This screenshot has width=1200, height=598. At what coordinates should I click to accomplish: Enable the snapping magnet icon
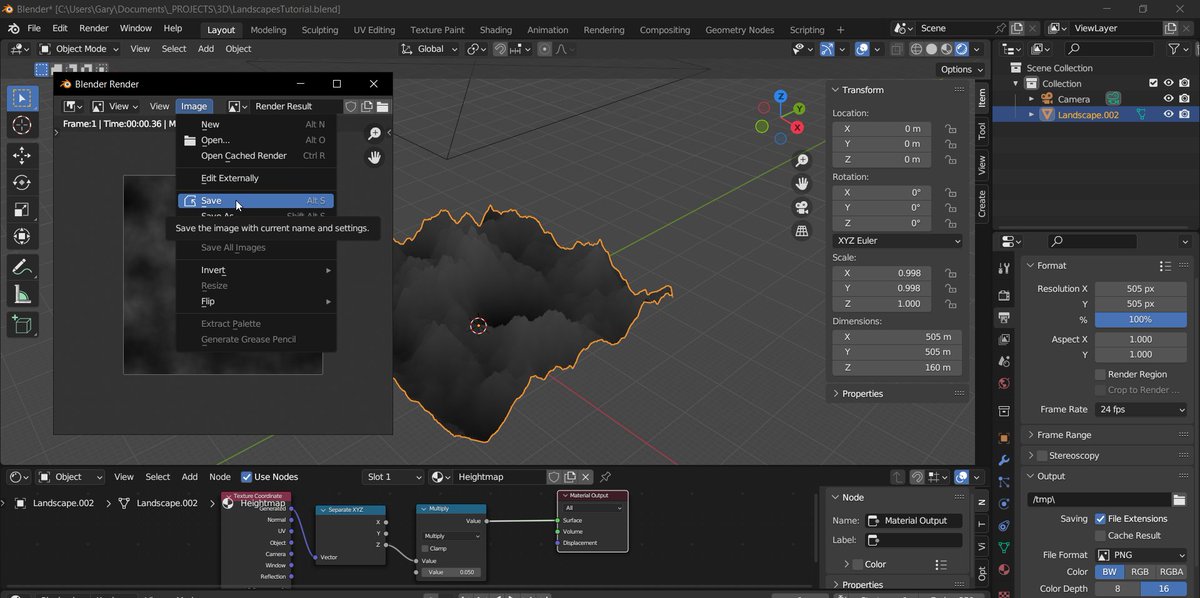(500, 49)
